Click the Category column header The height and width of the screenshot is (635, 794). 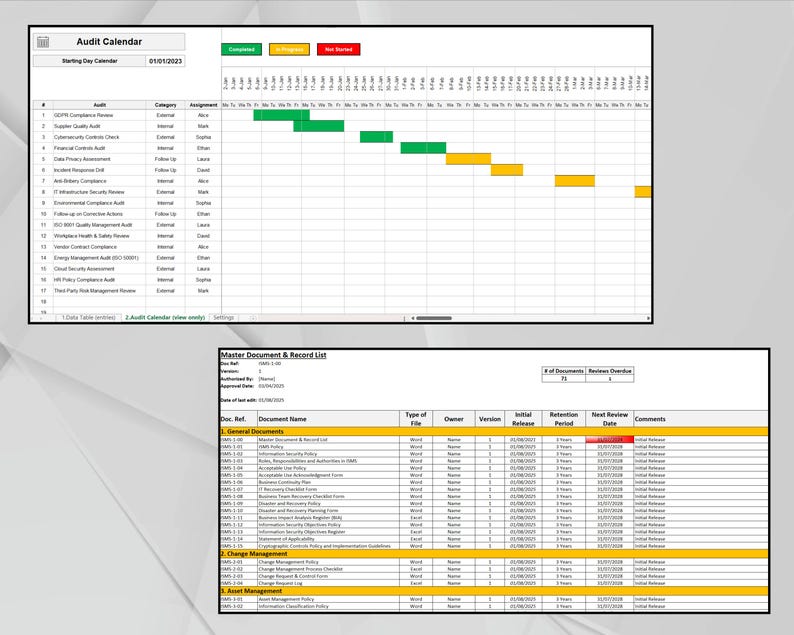166,105
